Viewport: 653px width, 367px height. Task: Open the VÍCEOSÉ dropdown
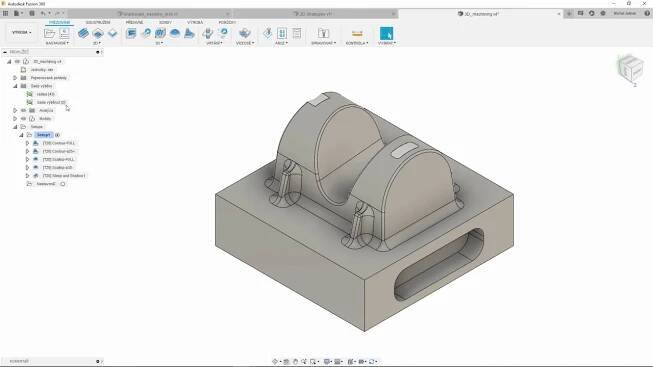point(245,43)
